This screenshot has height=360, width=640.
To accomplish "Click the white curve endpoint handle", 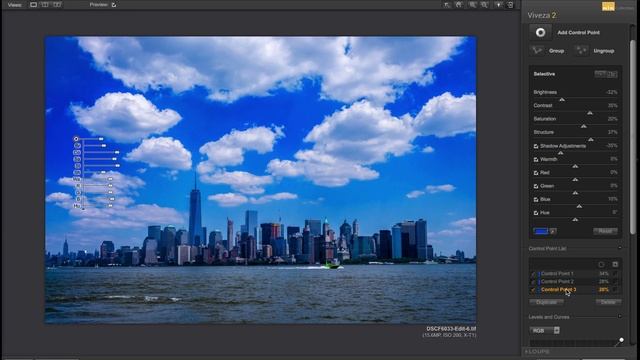I will coord(621,340).
